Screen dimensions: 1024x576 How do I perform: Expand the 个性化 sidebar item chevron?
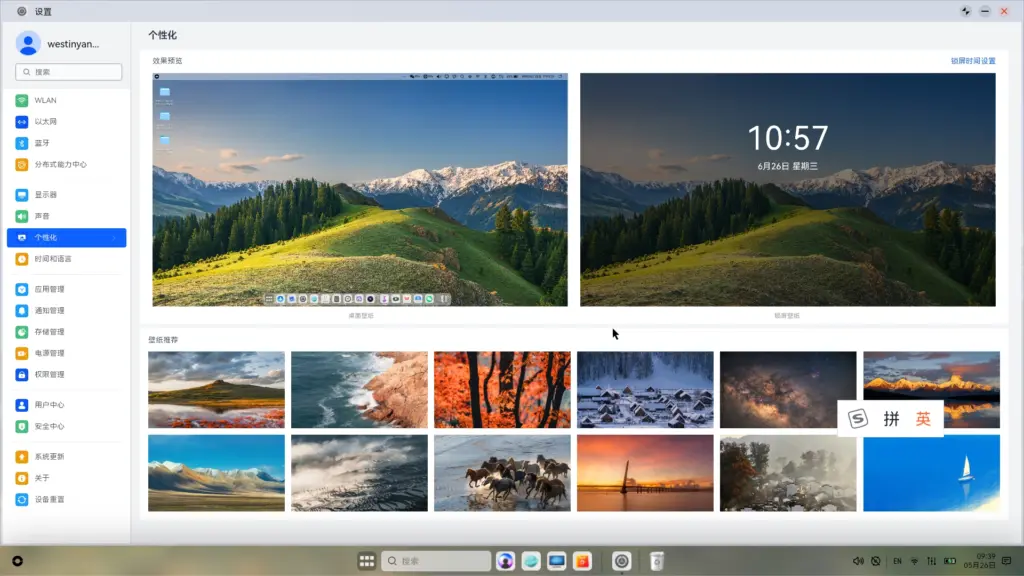115,238
